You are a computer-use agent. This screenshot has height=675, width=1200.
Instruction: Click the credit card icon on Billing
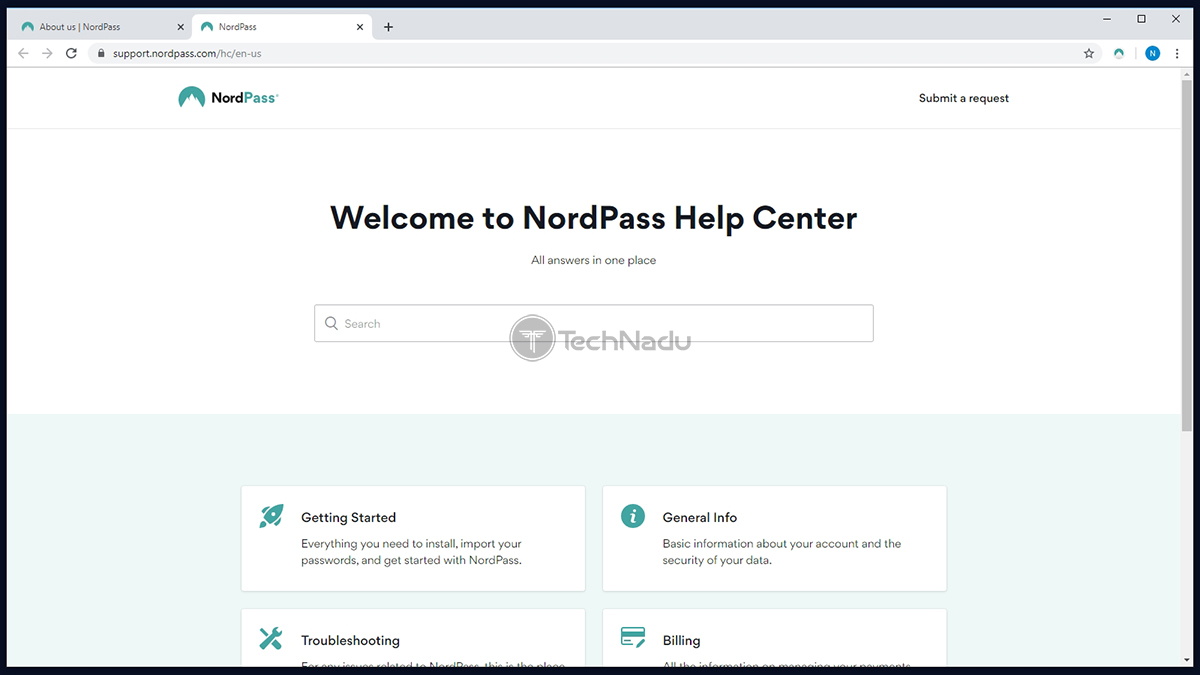pyautogui.click(x=632, y=637)
